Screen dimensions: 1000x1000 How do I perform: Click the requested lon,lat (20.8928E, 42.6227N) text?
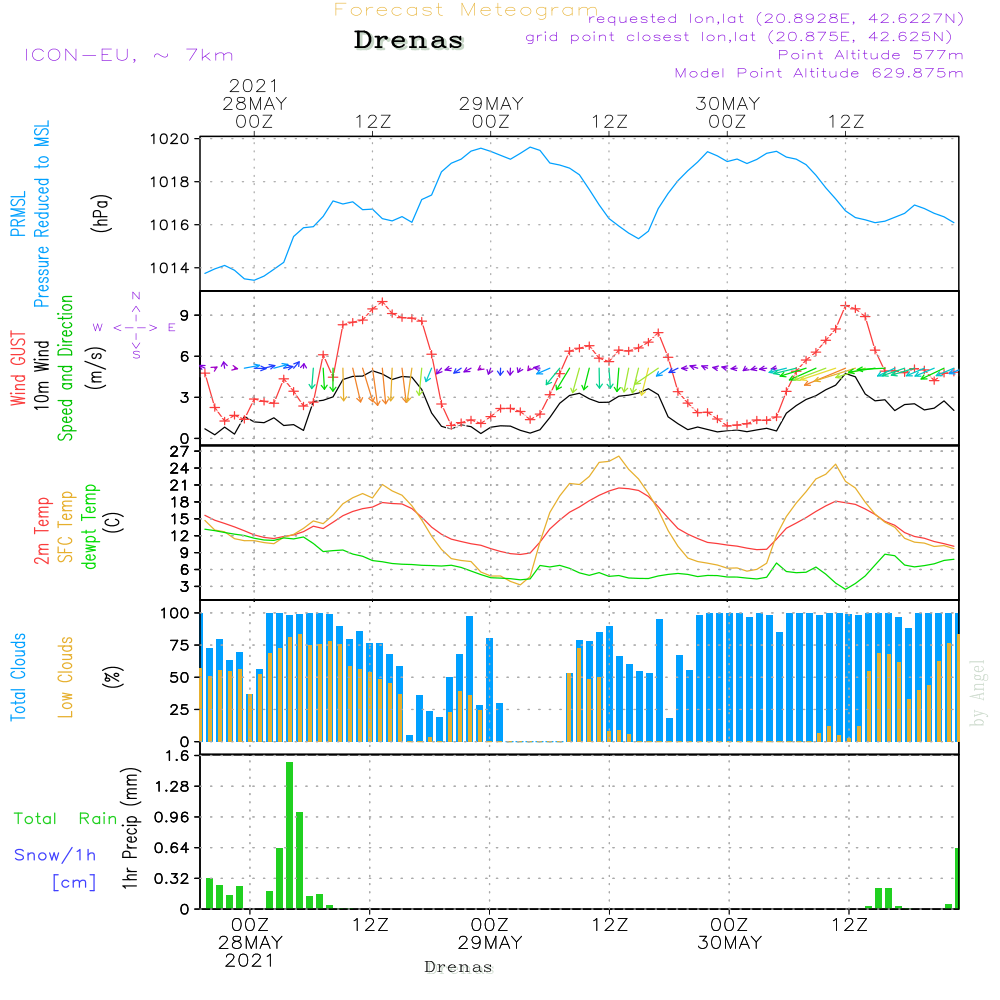pos(776,19)
